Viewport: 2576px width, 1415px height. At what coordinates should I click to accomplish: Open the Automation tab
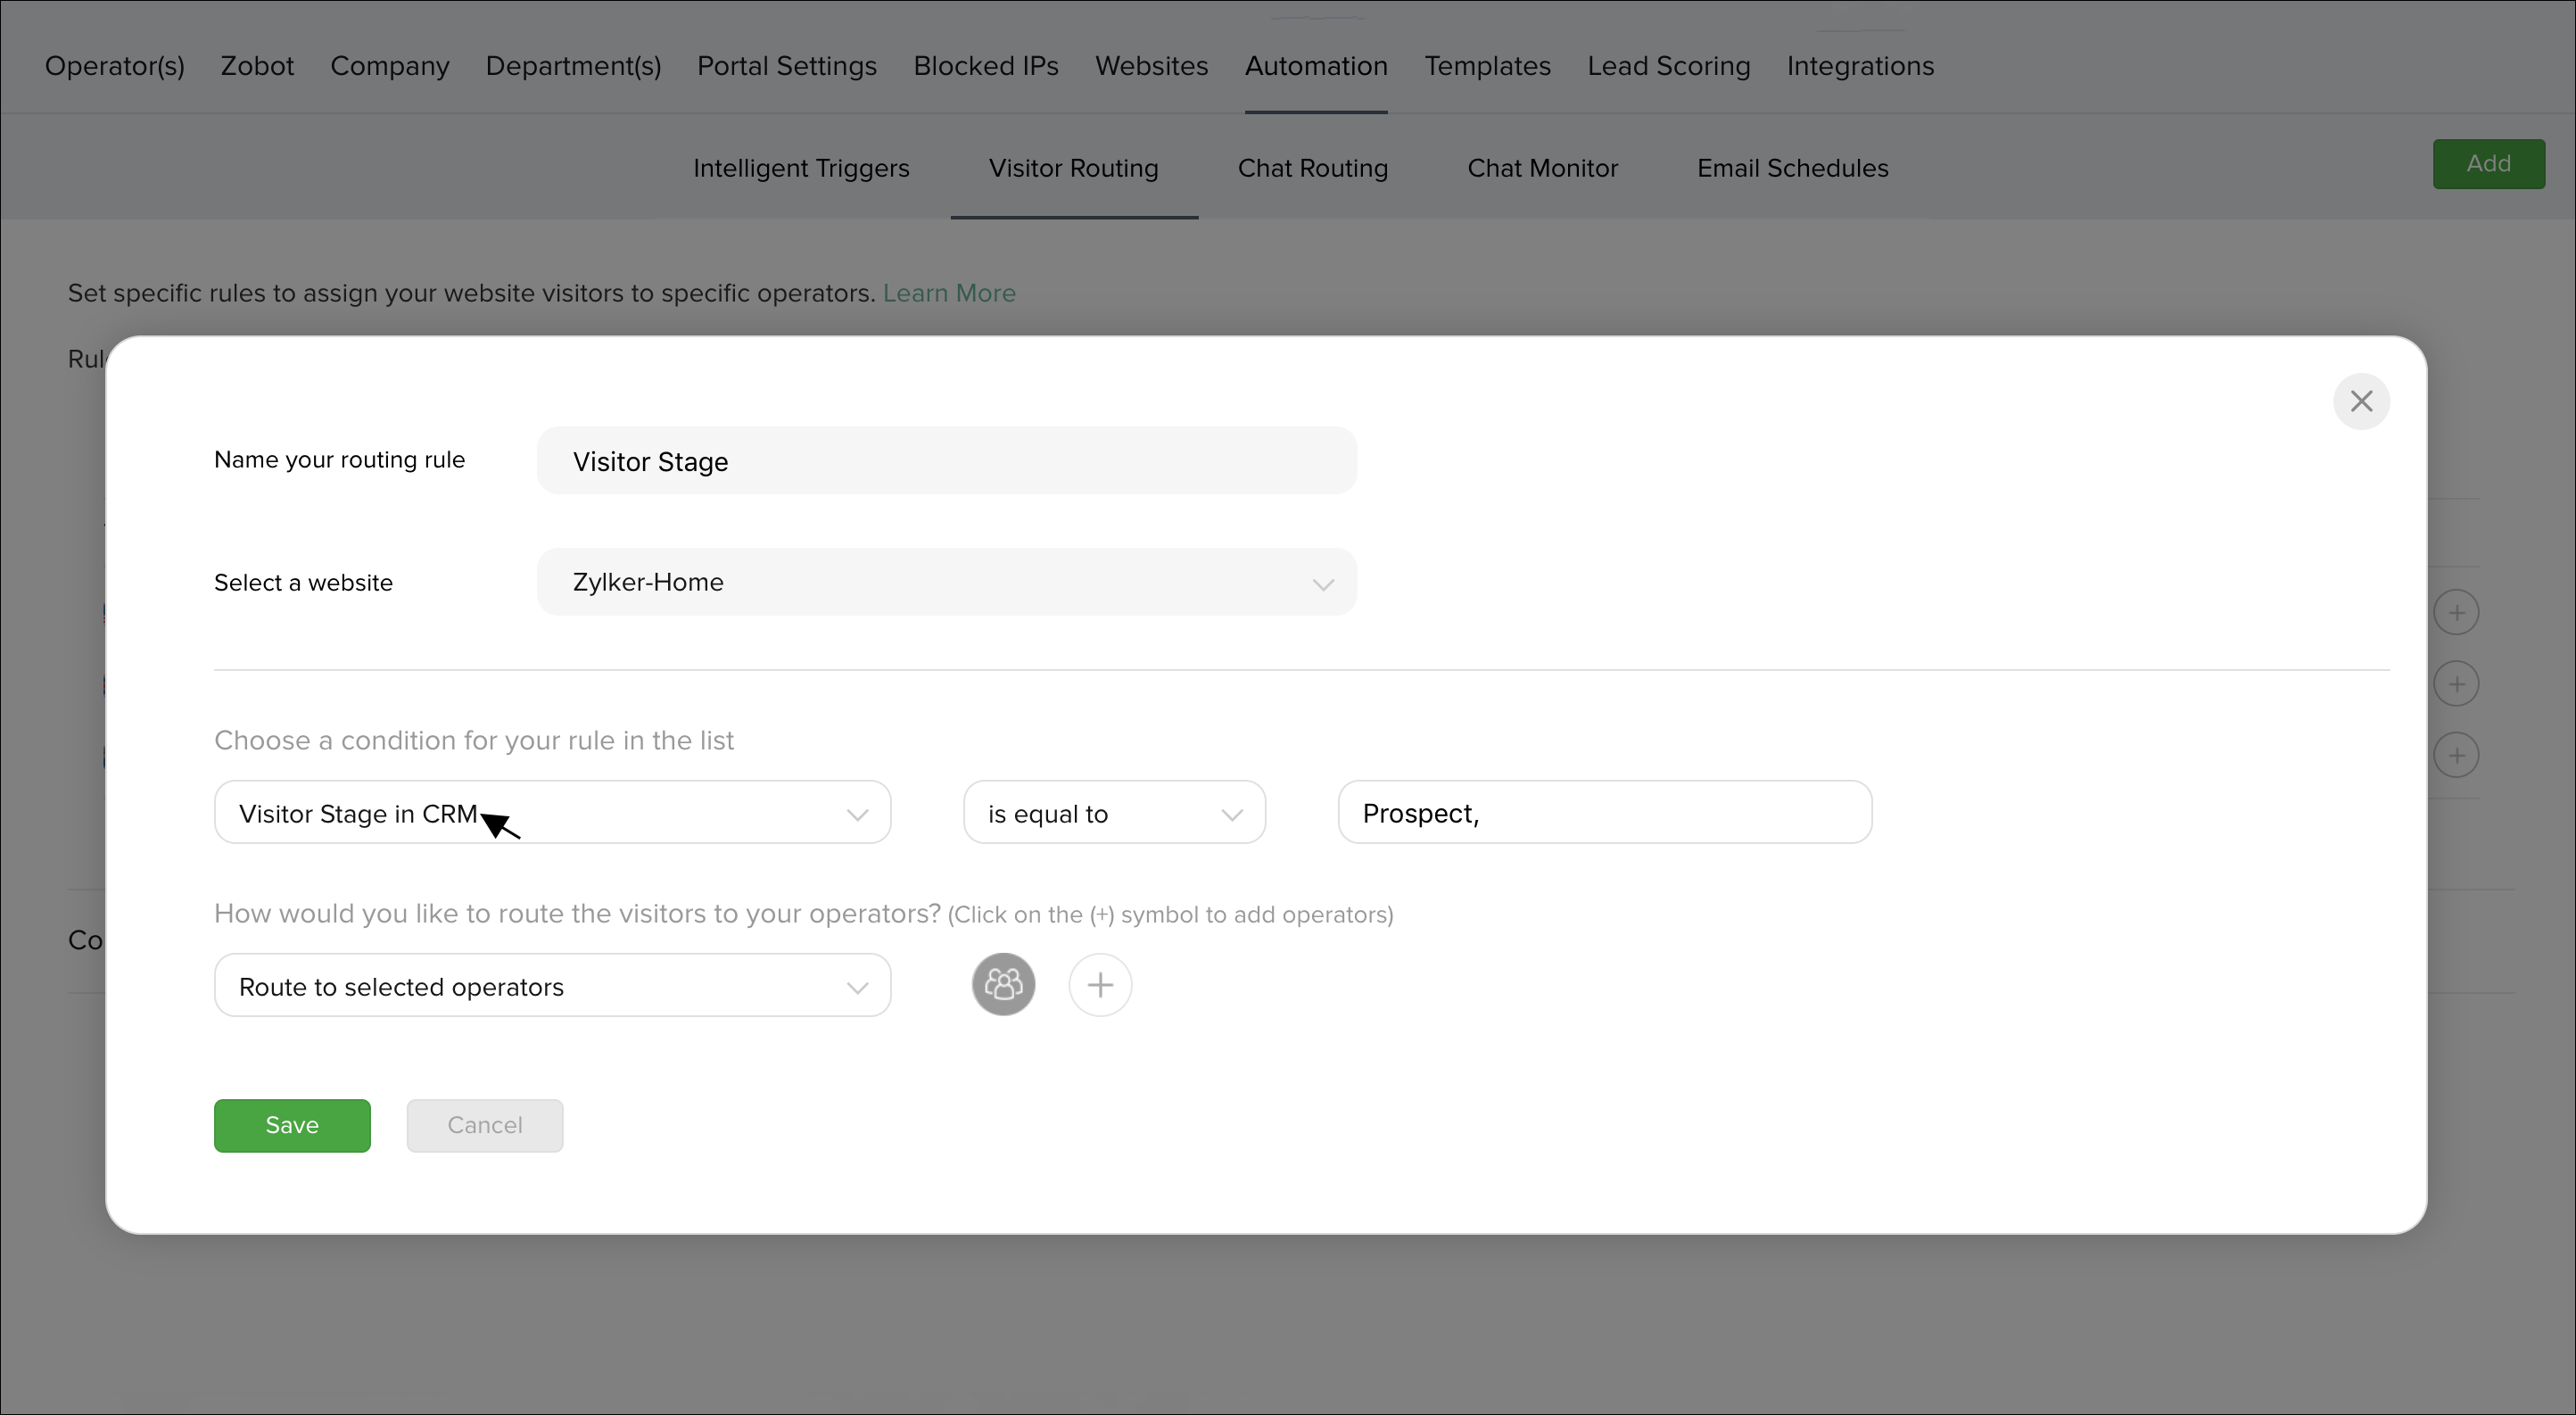point(1315,66)
